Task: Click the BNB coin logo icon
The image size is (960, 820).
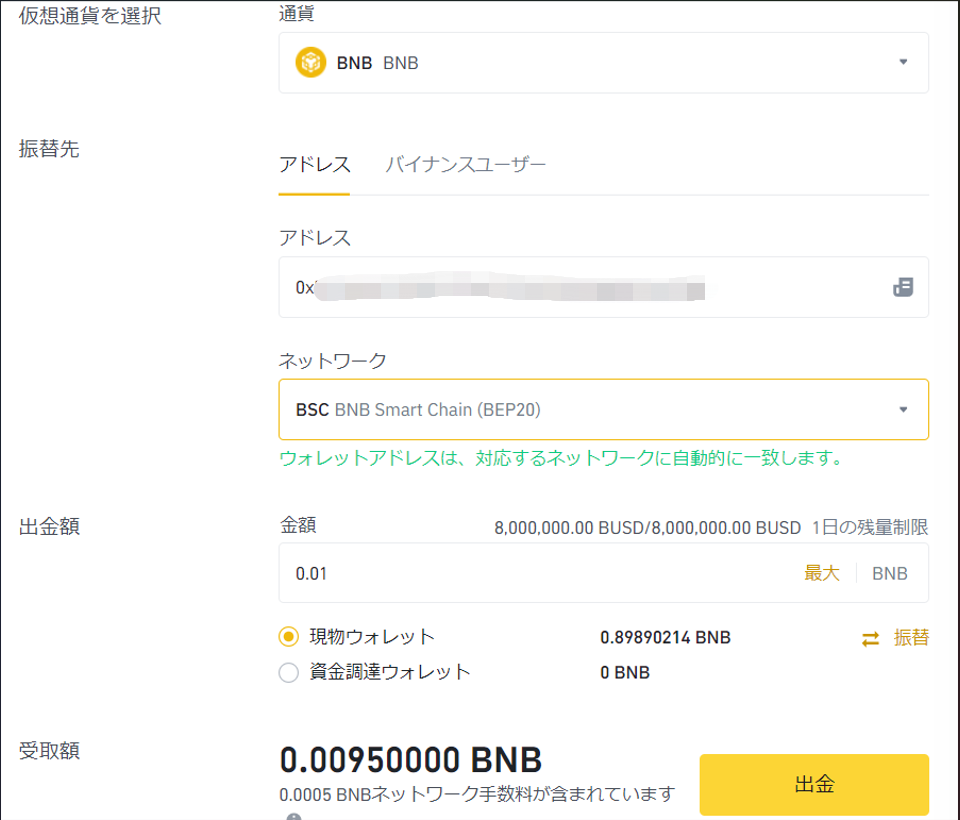Action: tap(310, 62)
